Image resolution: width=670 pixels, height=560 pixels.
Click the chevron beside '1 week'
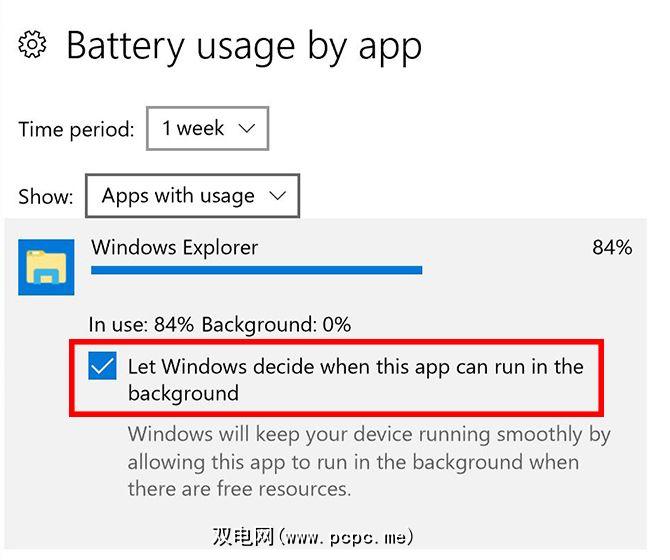click(247, 129)
